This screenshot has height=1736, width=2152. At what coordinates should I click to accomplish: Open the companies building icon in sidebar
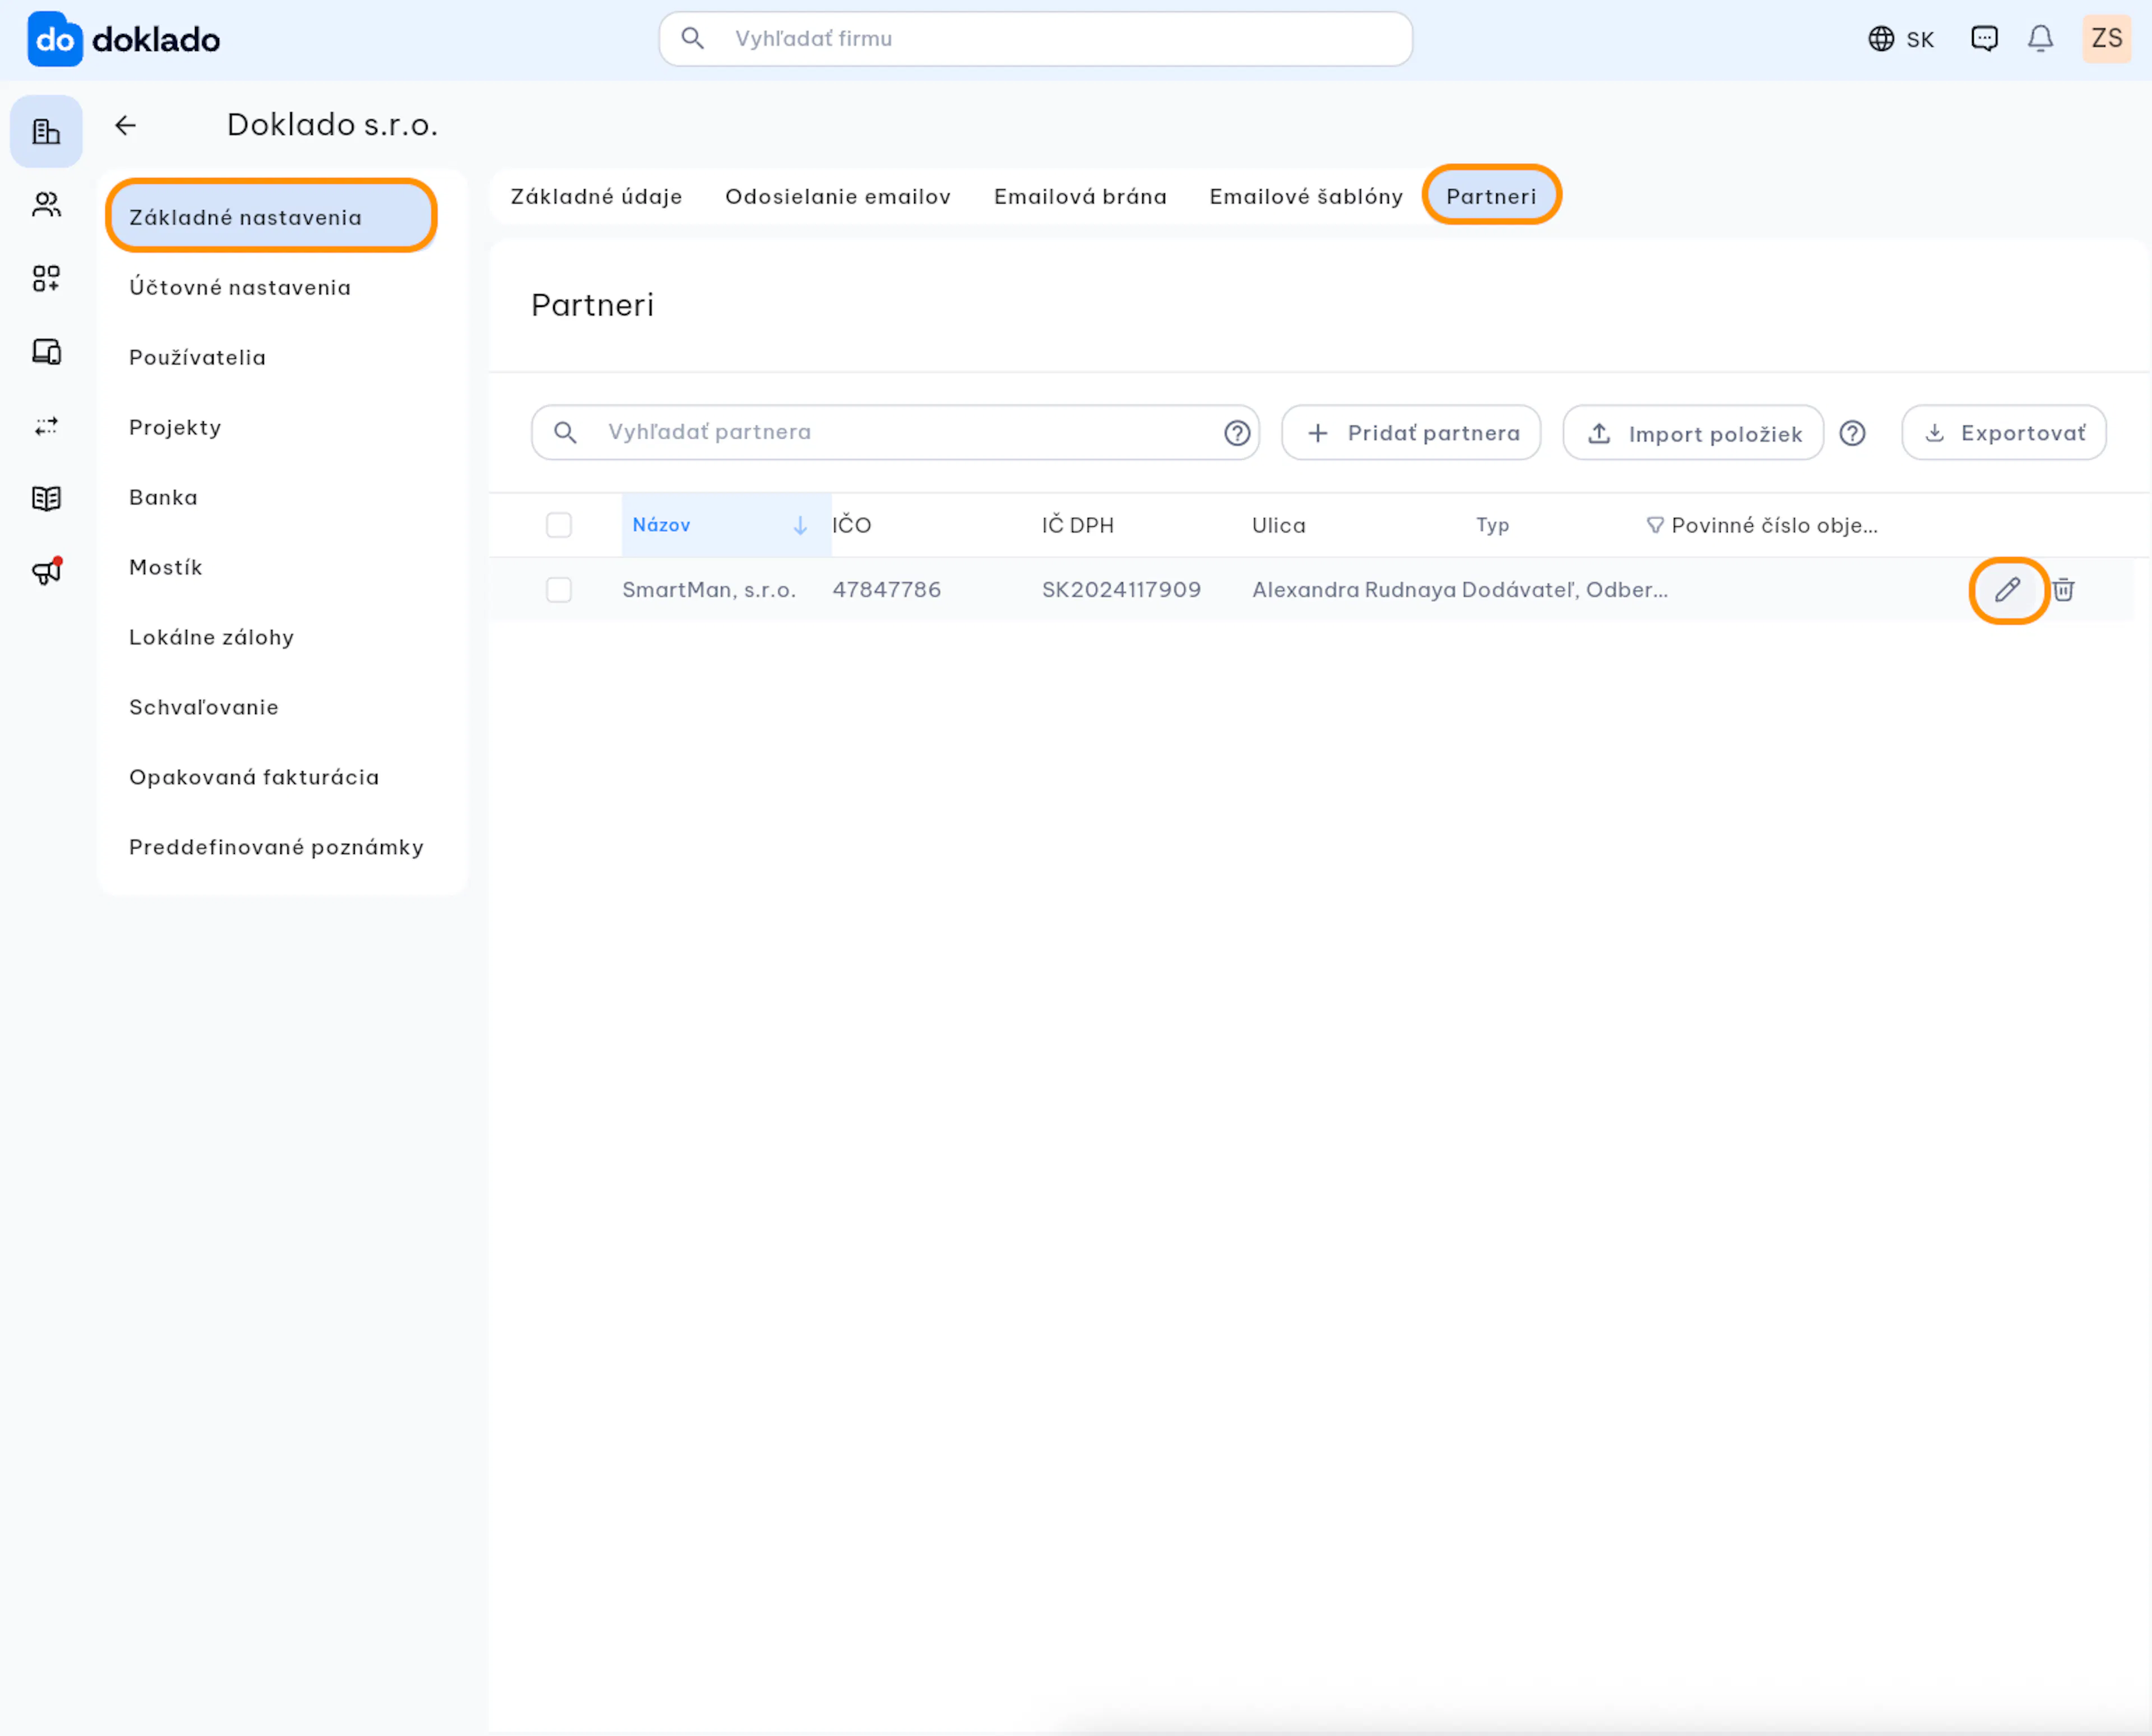click(x=46, y=131)
